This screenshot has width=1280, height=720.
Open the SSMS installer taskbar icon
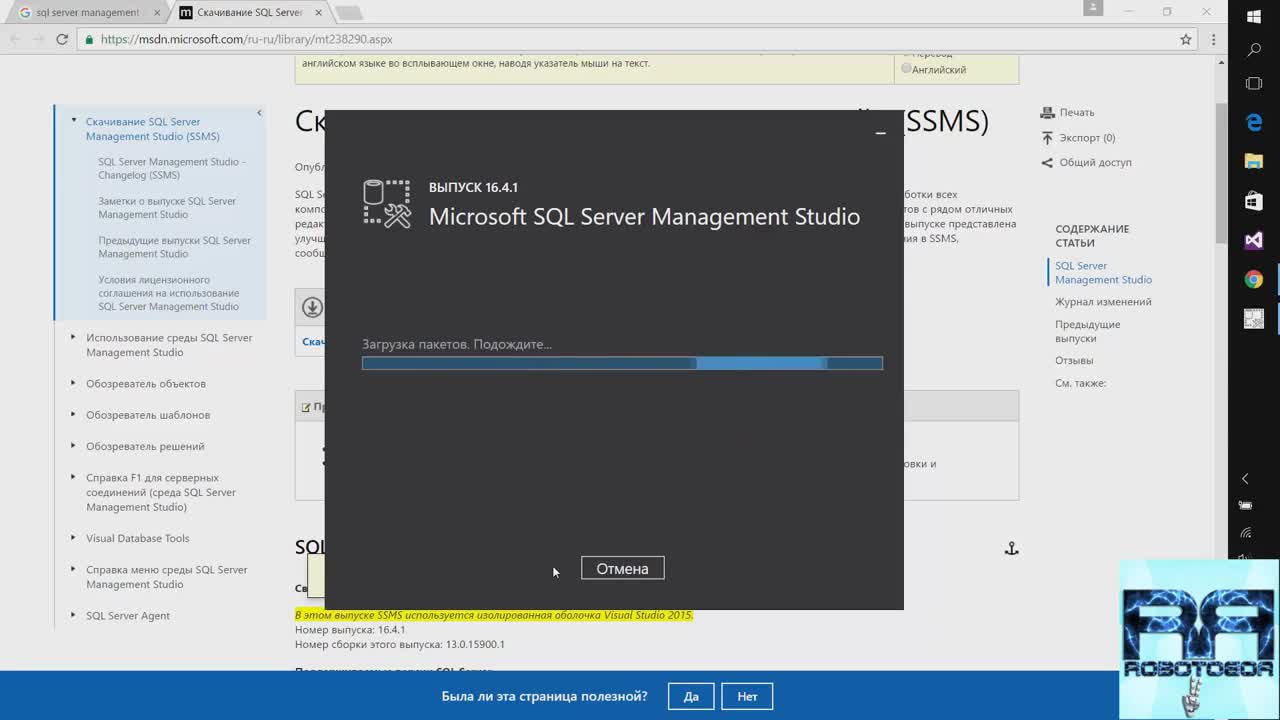coord(1254,319)
